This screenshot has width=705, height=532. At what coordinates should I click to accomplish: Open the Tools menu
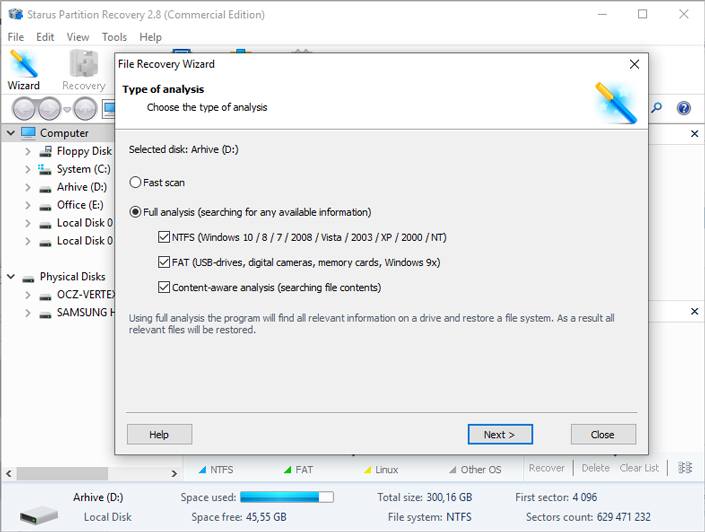[114, 37]
